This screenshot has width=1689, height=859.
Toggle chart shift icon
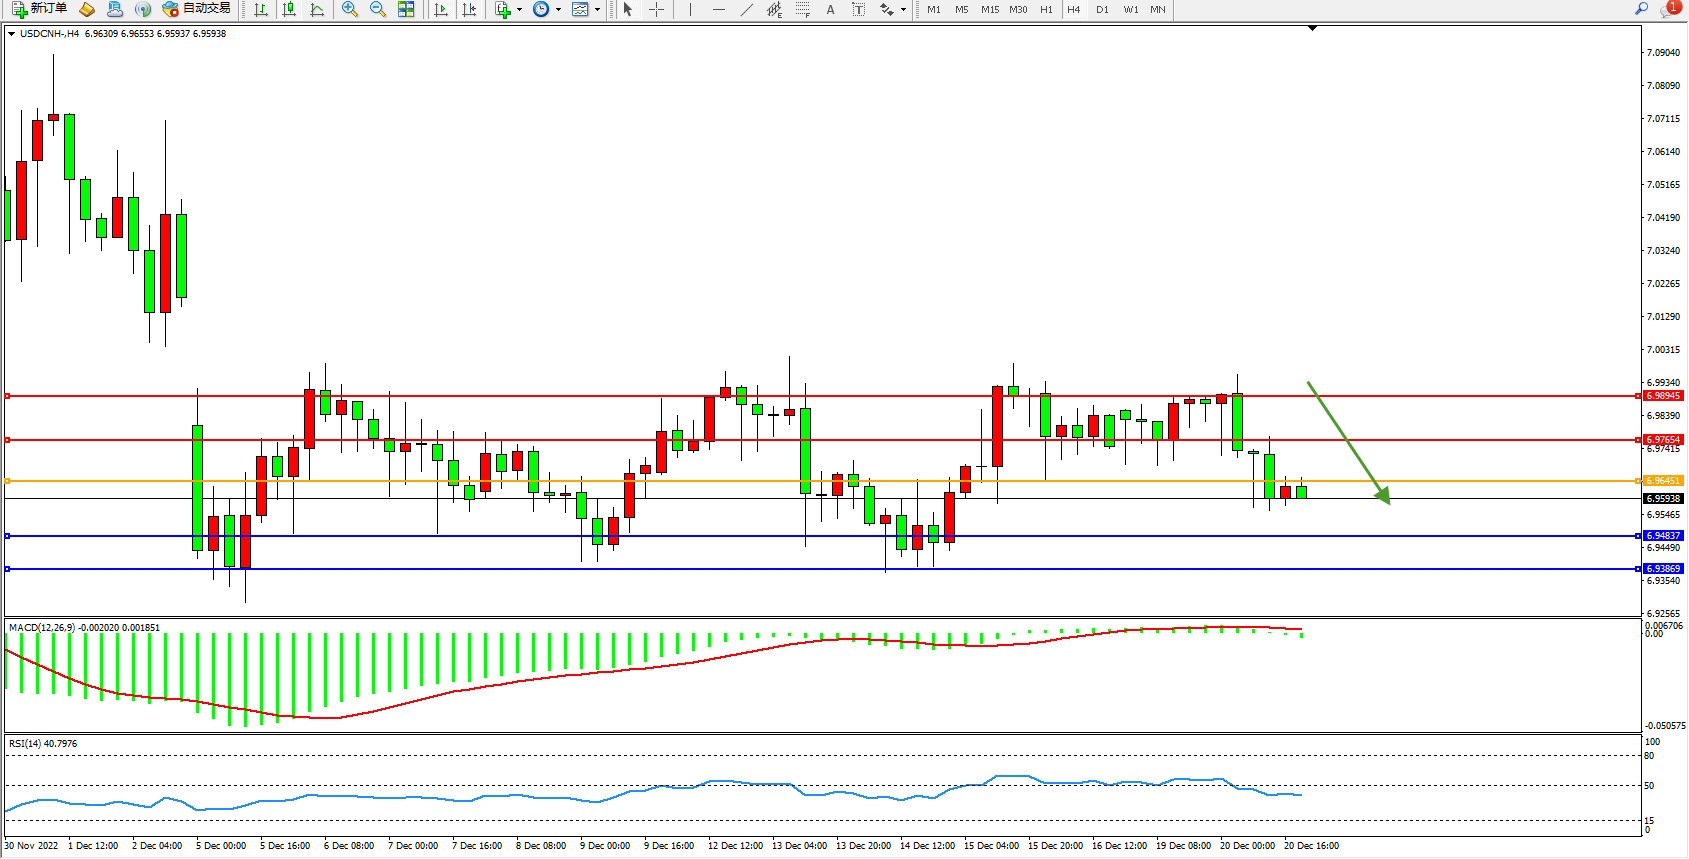469,9
